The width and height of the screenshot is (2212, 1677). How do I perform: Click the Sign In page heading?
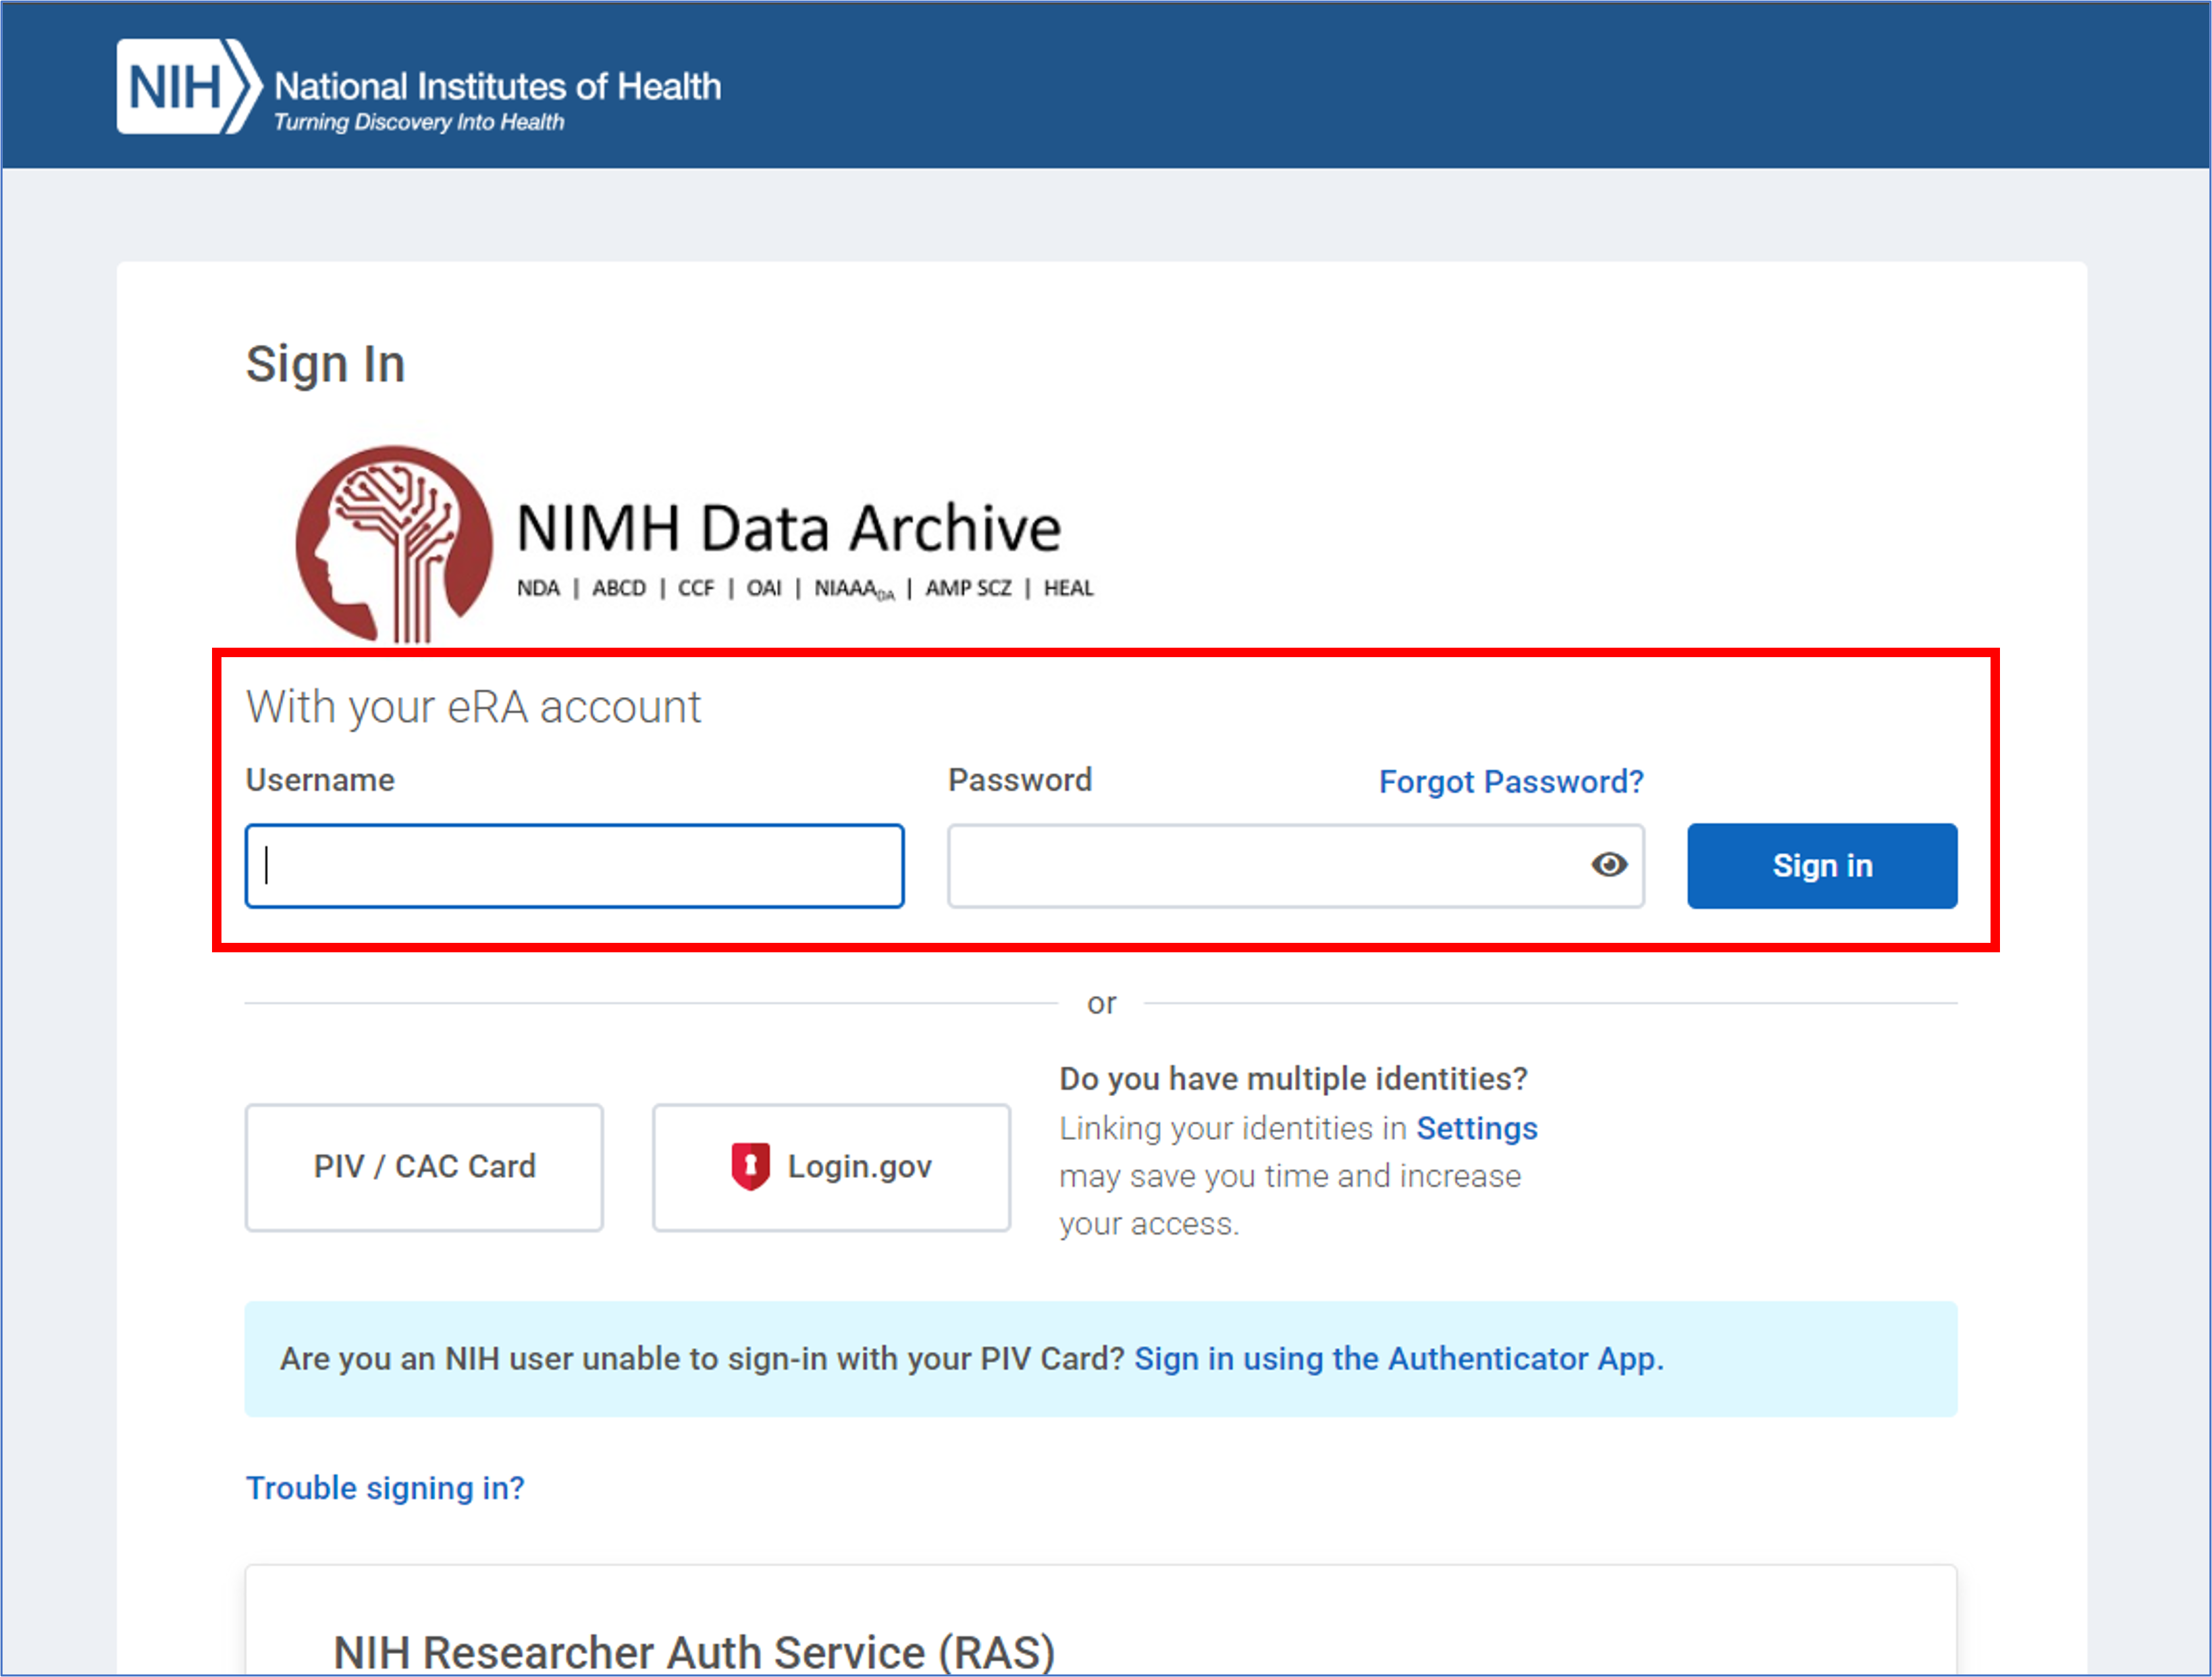pyautogui.click(x=325, y=364)
